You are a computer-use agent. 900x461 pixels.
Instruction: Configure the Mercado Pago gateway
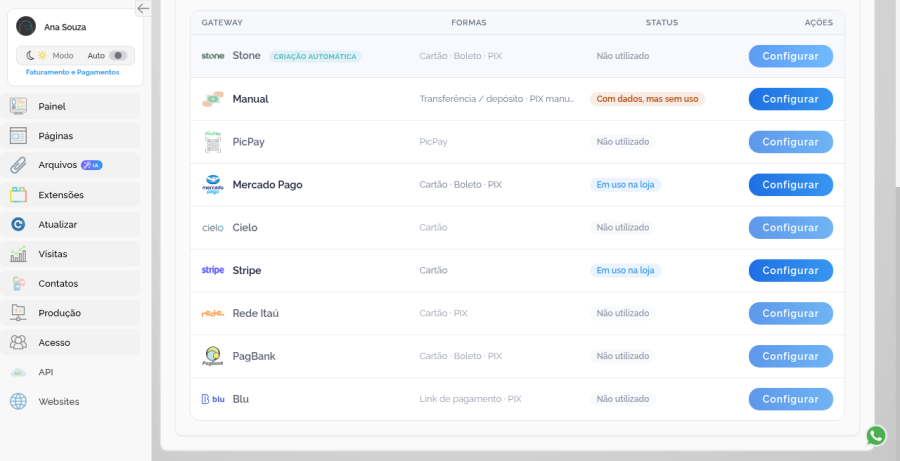(790, 185)
